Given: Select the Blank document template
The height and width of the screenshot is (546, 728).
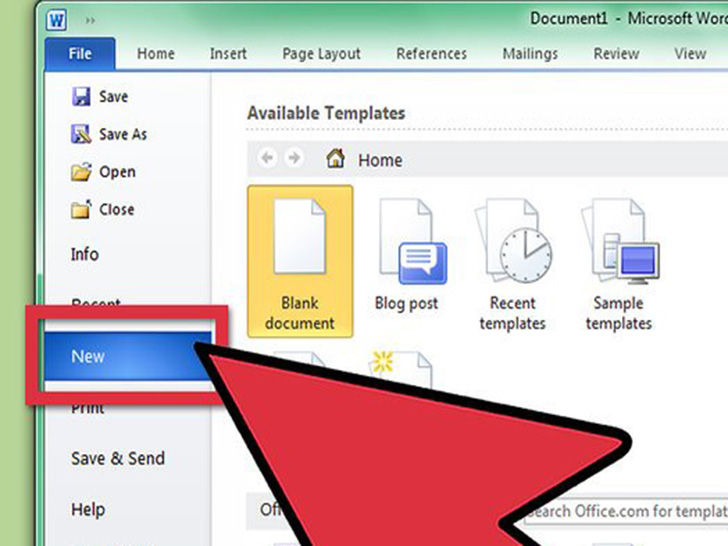Looking at the screenshot, I should point(300,261).
